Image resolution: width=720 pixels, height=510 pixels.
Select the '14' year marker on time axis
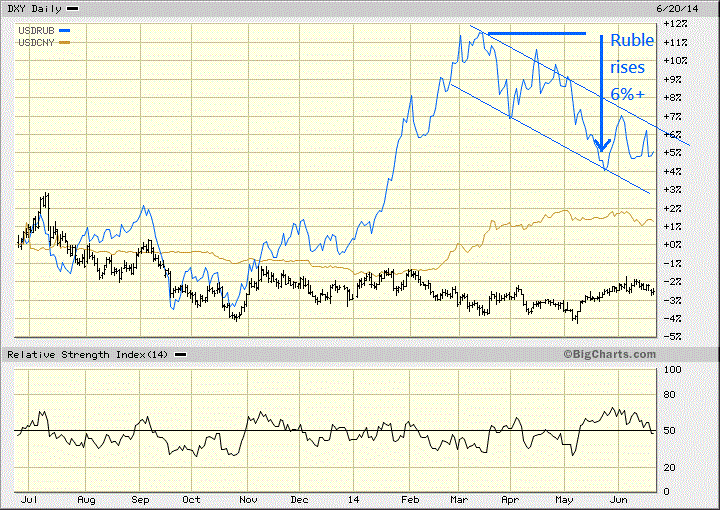pos(355,498)
